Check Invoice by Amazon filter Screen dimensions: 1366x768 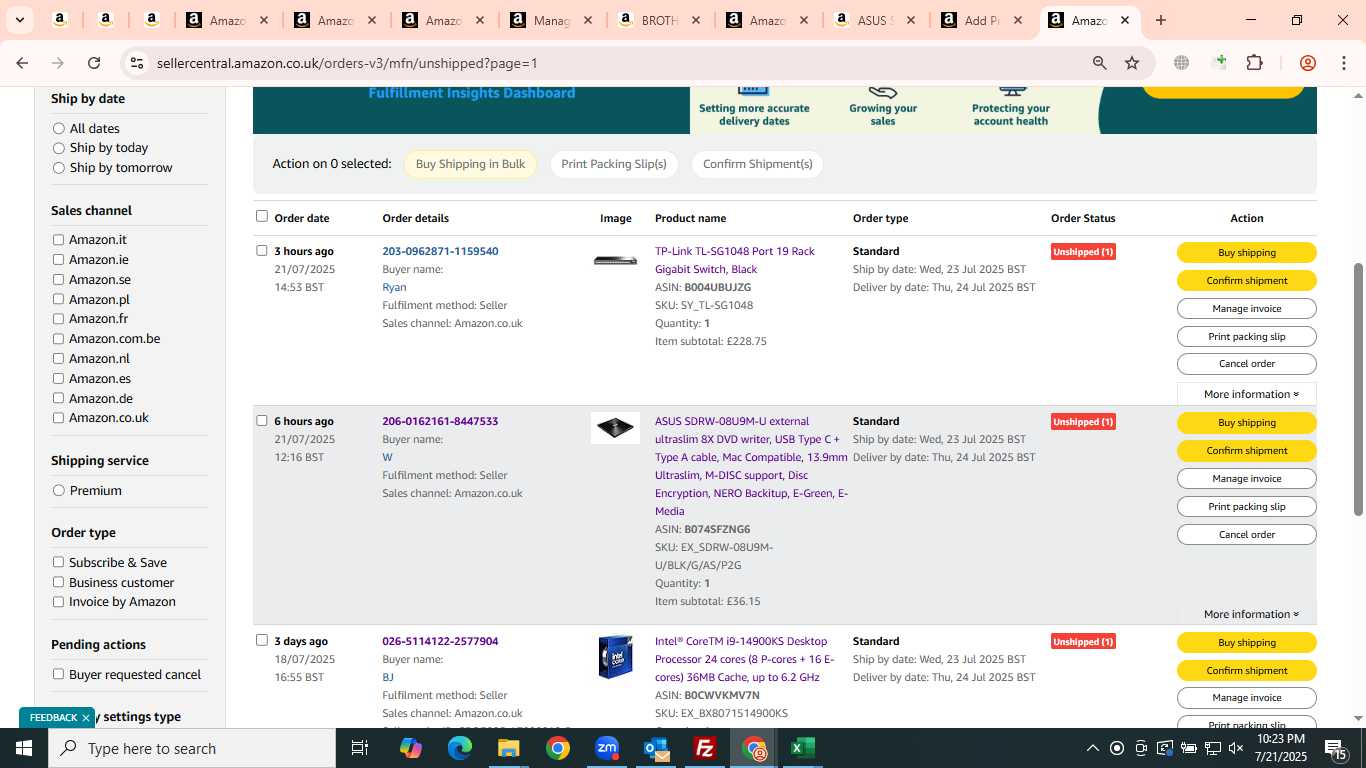(58, 602)
